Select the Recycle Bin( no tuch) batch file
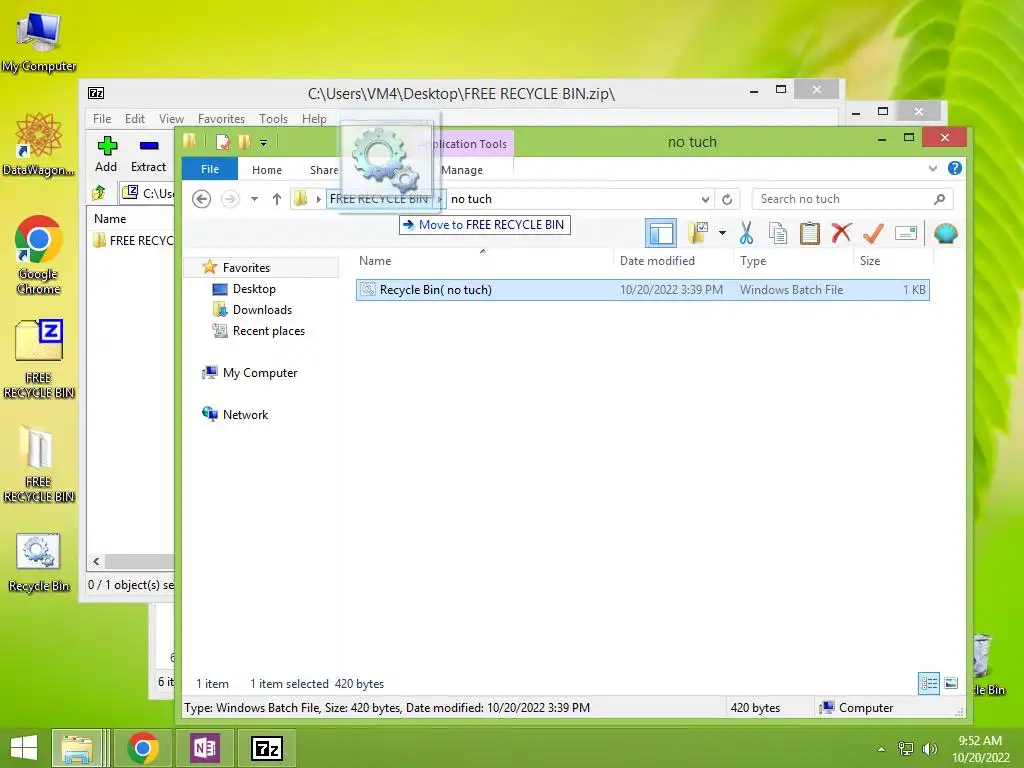This screenshot has height=768, width=1024. (x=643, y=290)
